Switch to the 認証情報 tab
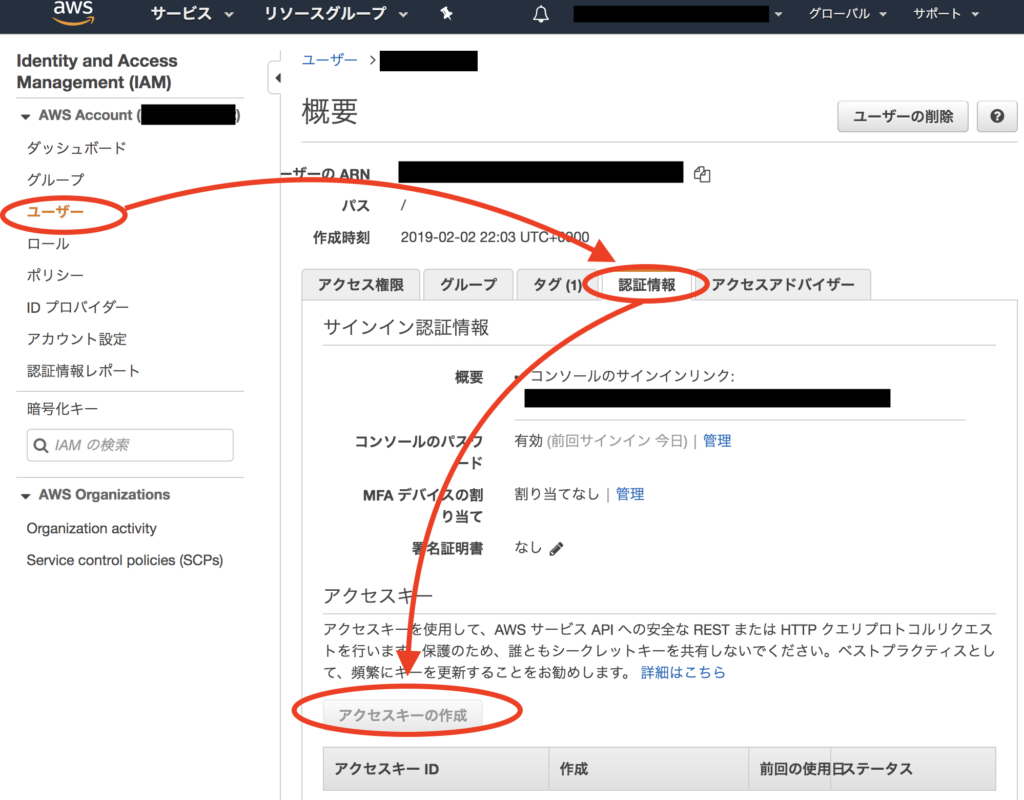 click(x=647, y=285)
